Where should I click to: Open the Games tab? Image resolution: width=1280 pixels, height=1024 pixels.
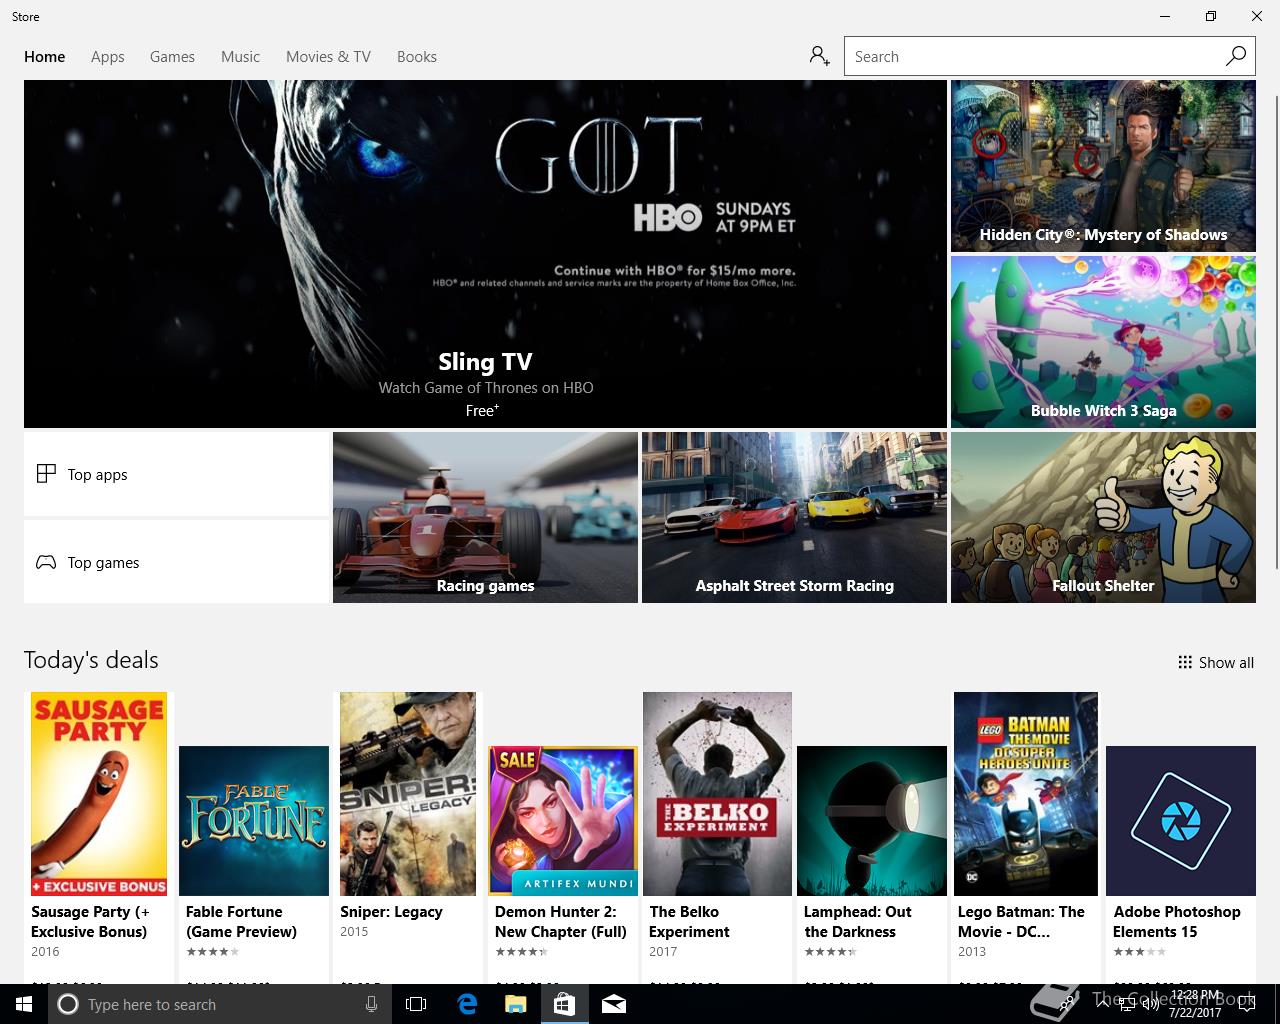(x=172, y=57)
